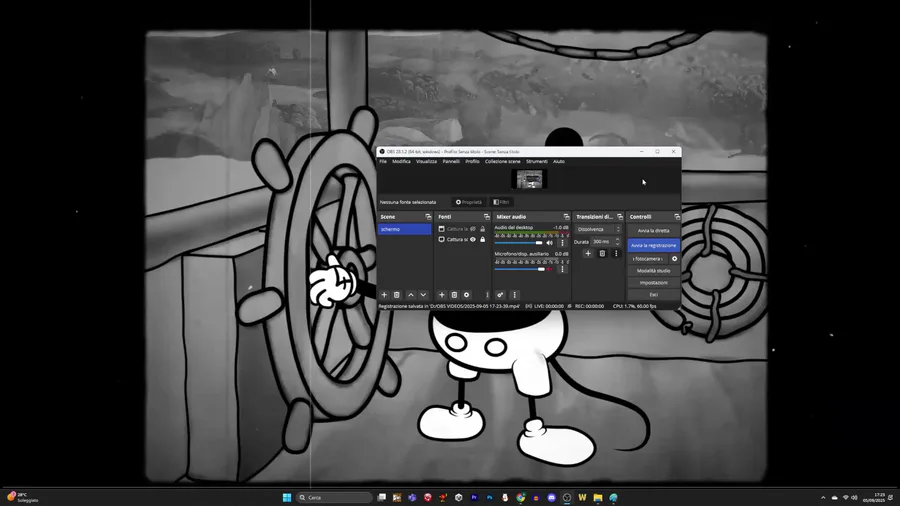The image size is (900, 506).
Task: Undock the Controlli panel
Action: coord(677,217)
